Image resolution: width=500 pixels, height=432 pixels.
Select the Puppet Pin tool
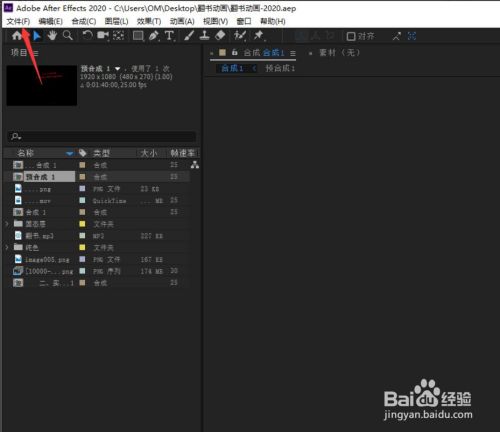point(258,35)
